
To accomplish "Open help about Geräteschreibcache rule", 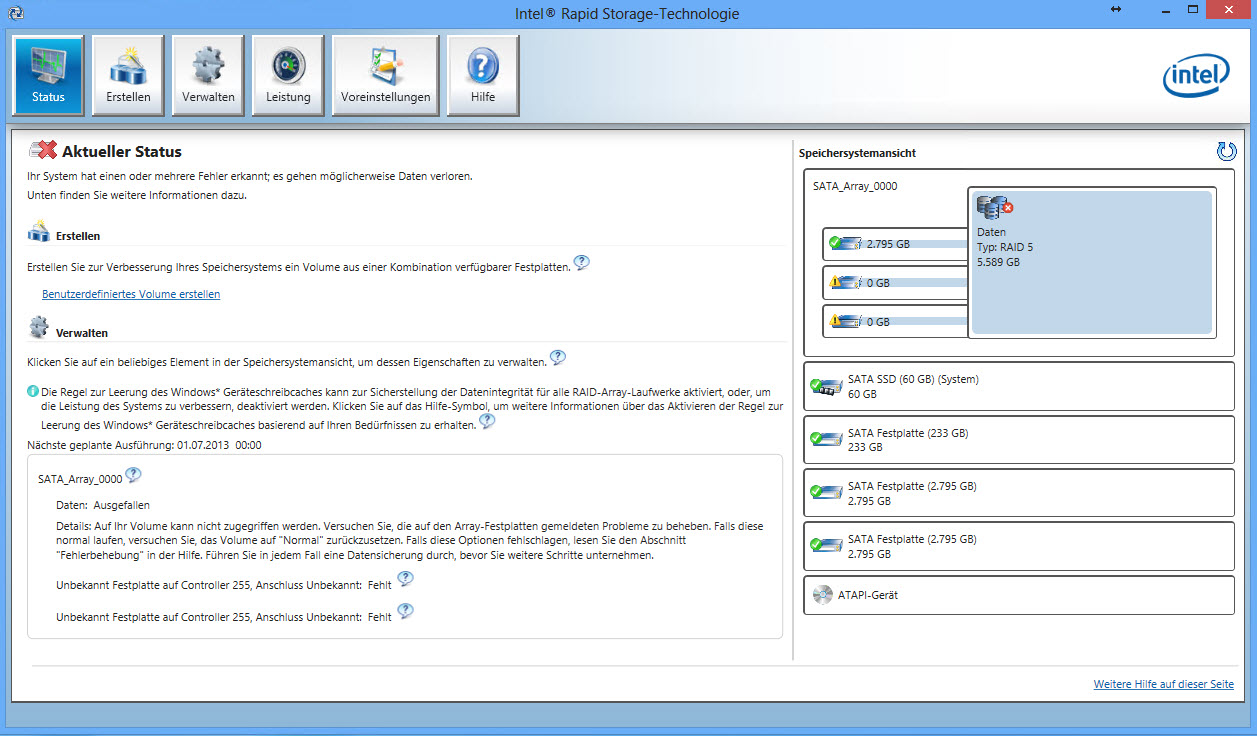I will pos(487,421).
